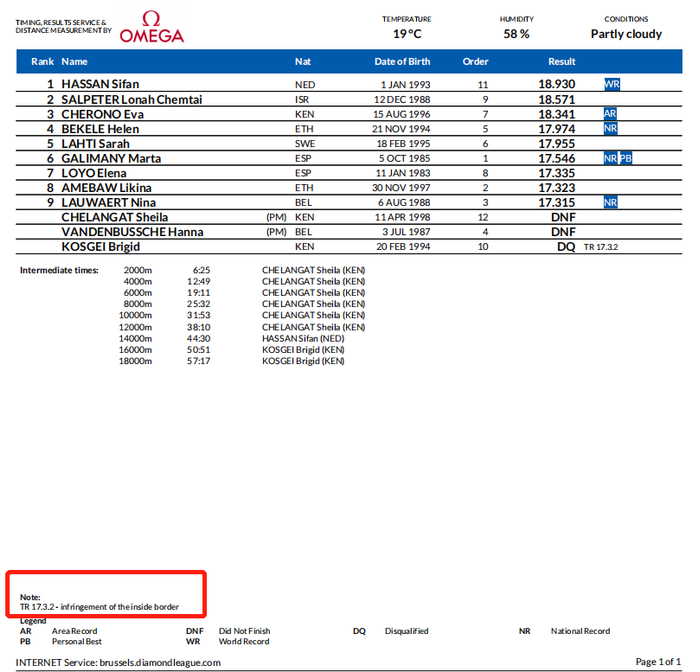Select the name CHERONO Eva
Image resolution: width=700 pixels, height=672 pixels.
(x=102, y=114)
